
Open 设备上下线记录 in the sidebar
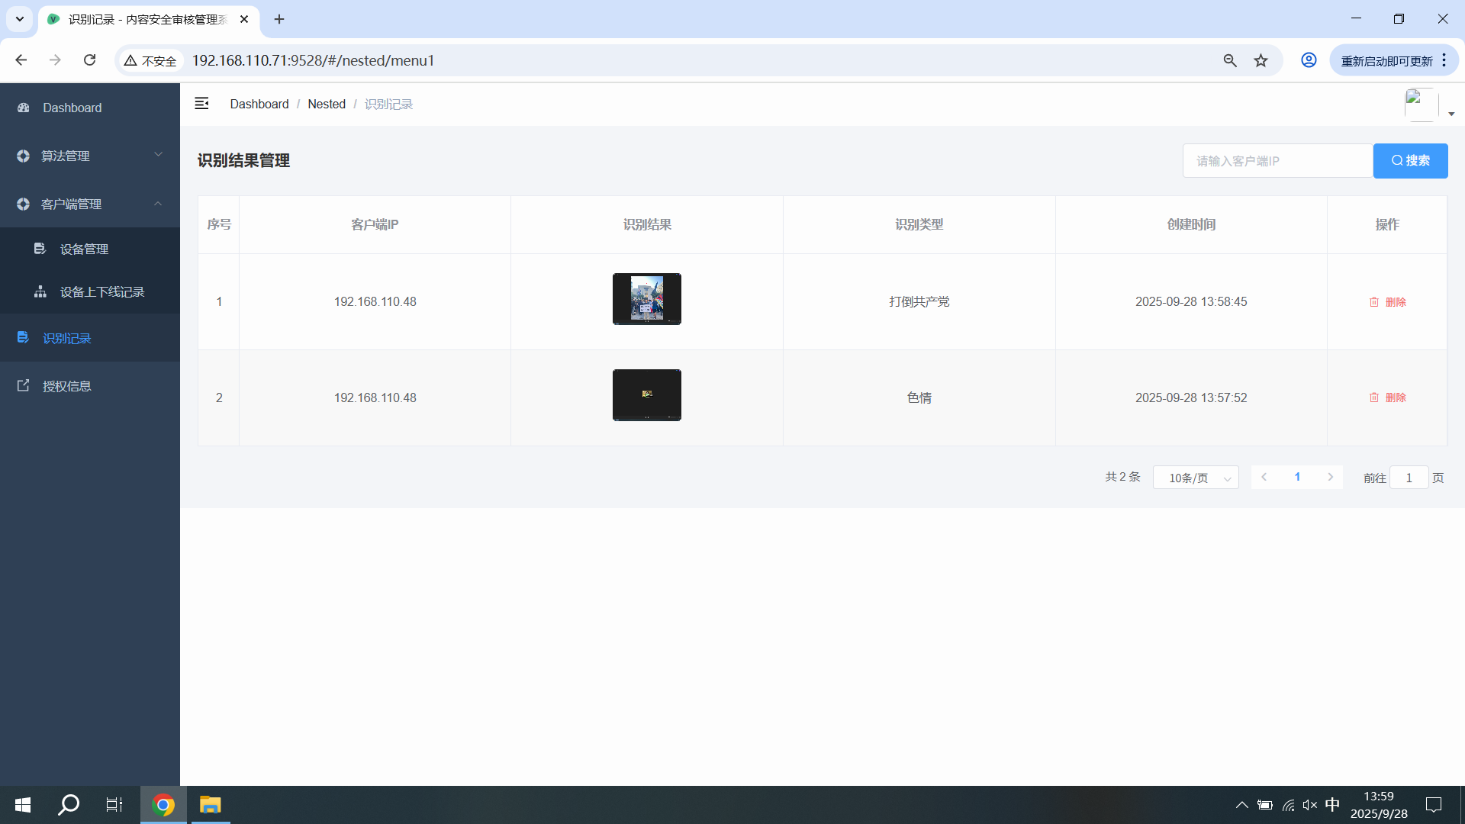[101, 292]
